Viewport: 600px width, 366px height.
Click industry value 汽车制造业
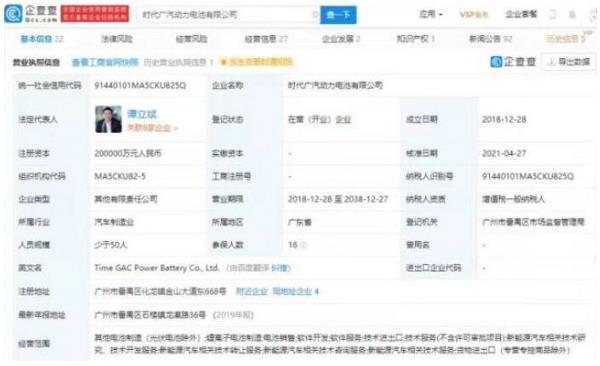coord(114,222)
